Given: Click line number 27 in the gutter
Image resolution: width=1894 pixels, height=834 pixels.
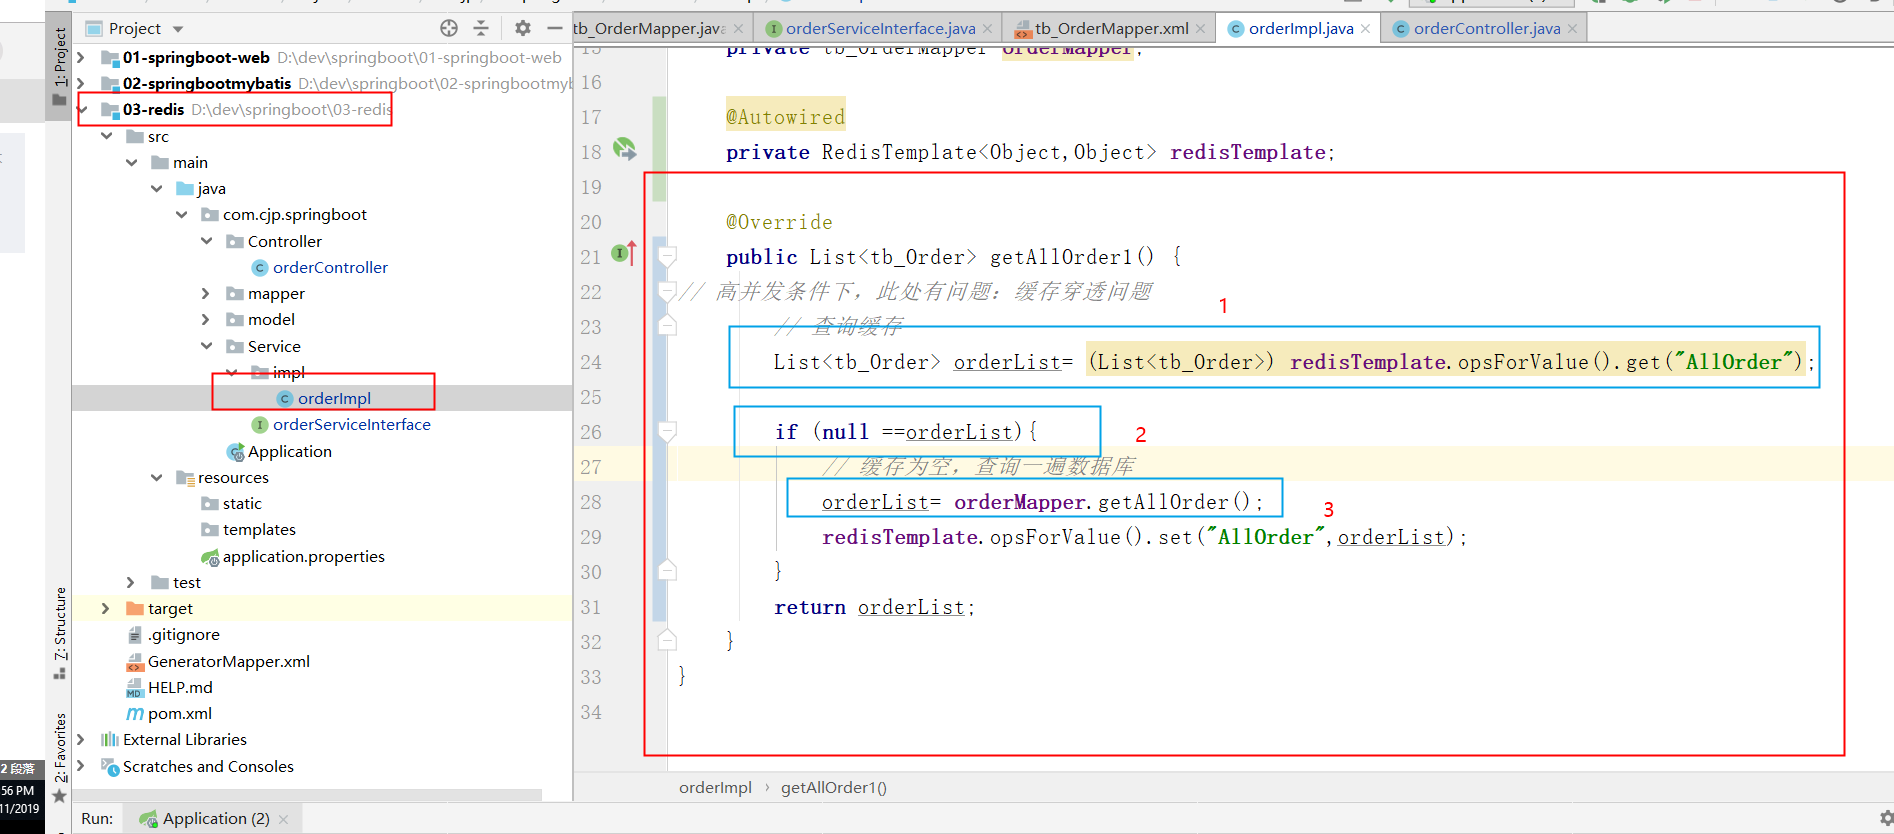Looking at the screenshot, I should pos(591,467).
